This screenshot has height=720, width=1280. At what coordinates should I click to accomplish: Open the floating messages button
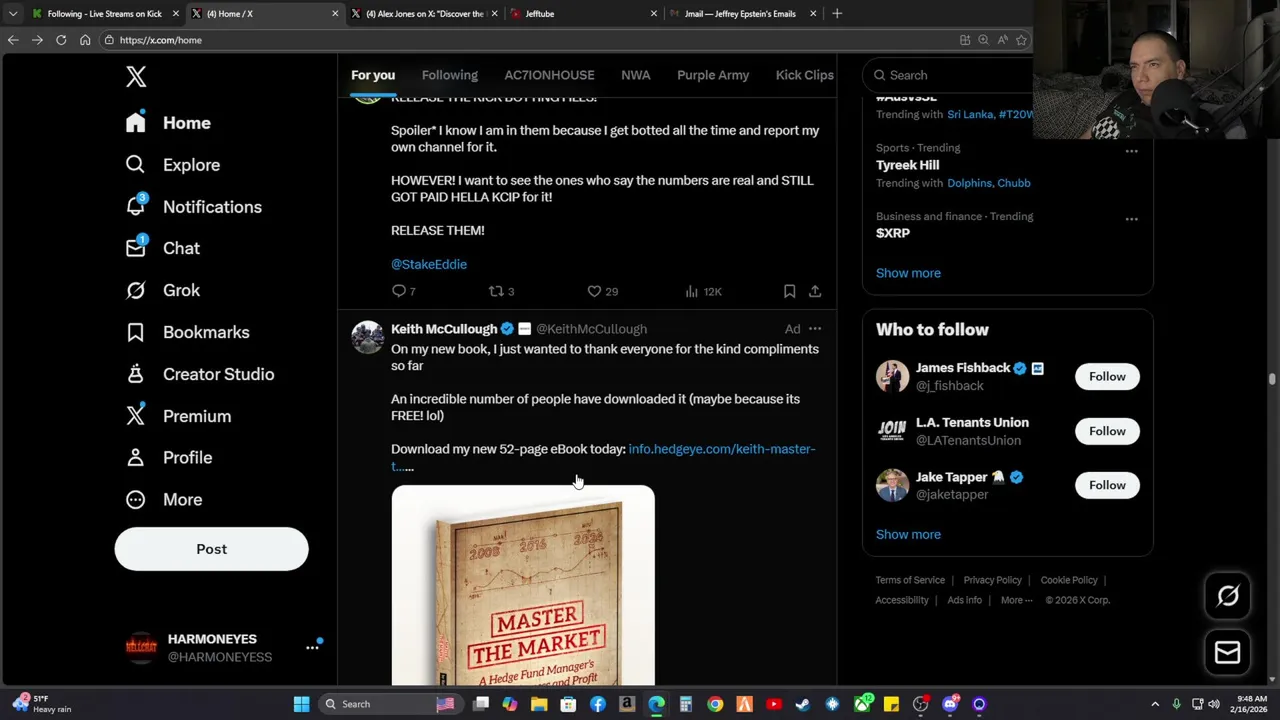tap(1228, 652)
